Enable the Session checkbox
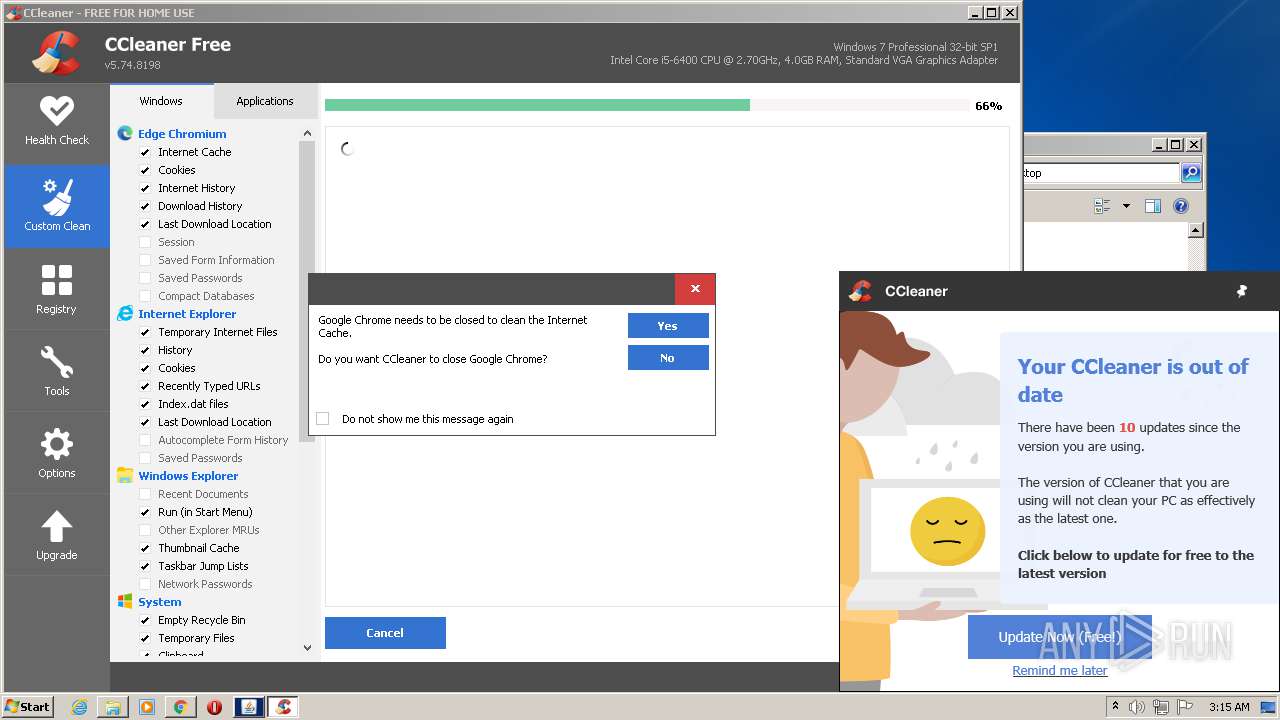 [145, 242]
